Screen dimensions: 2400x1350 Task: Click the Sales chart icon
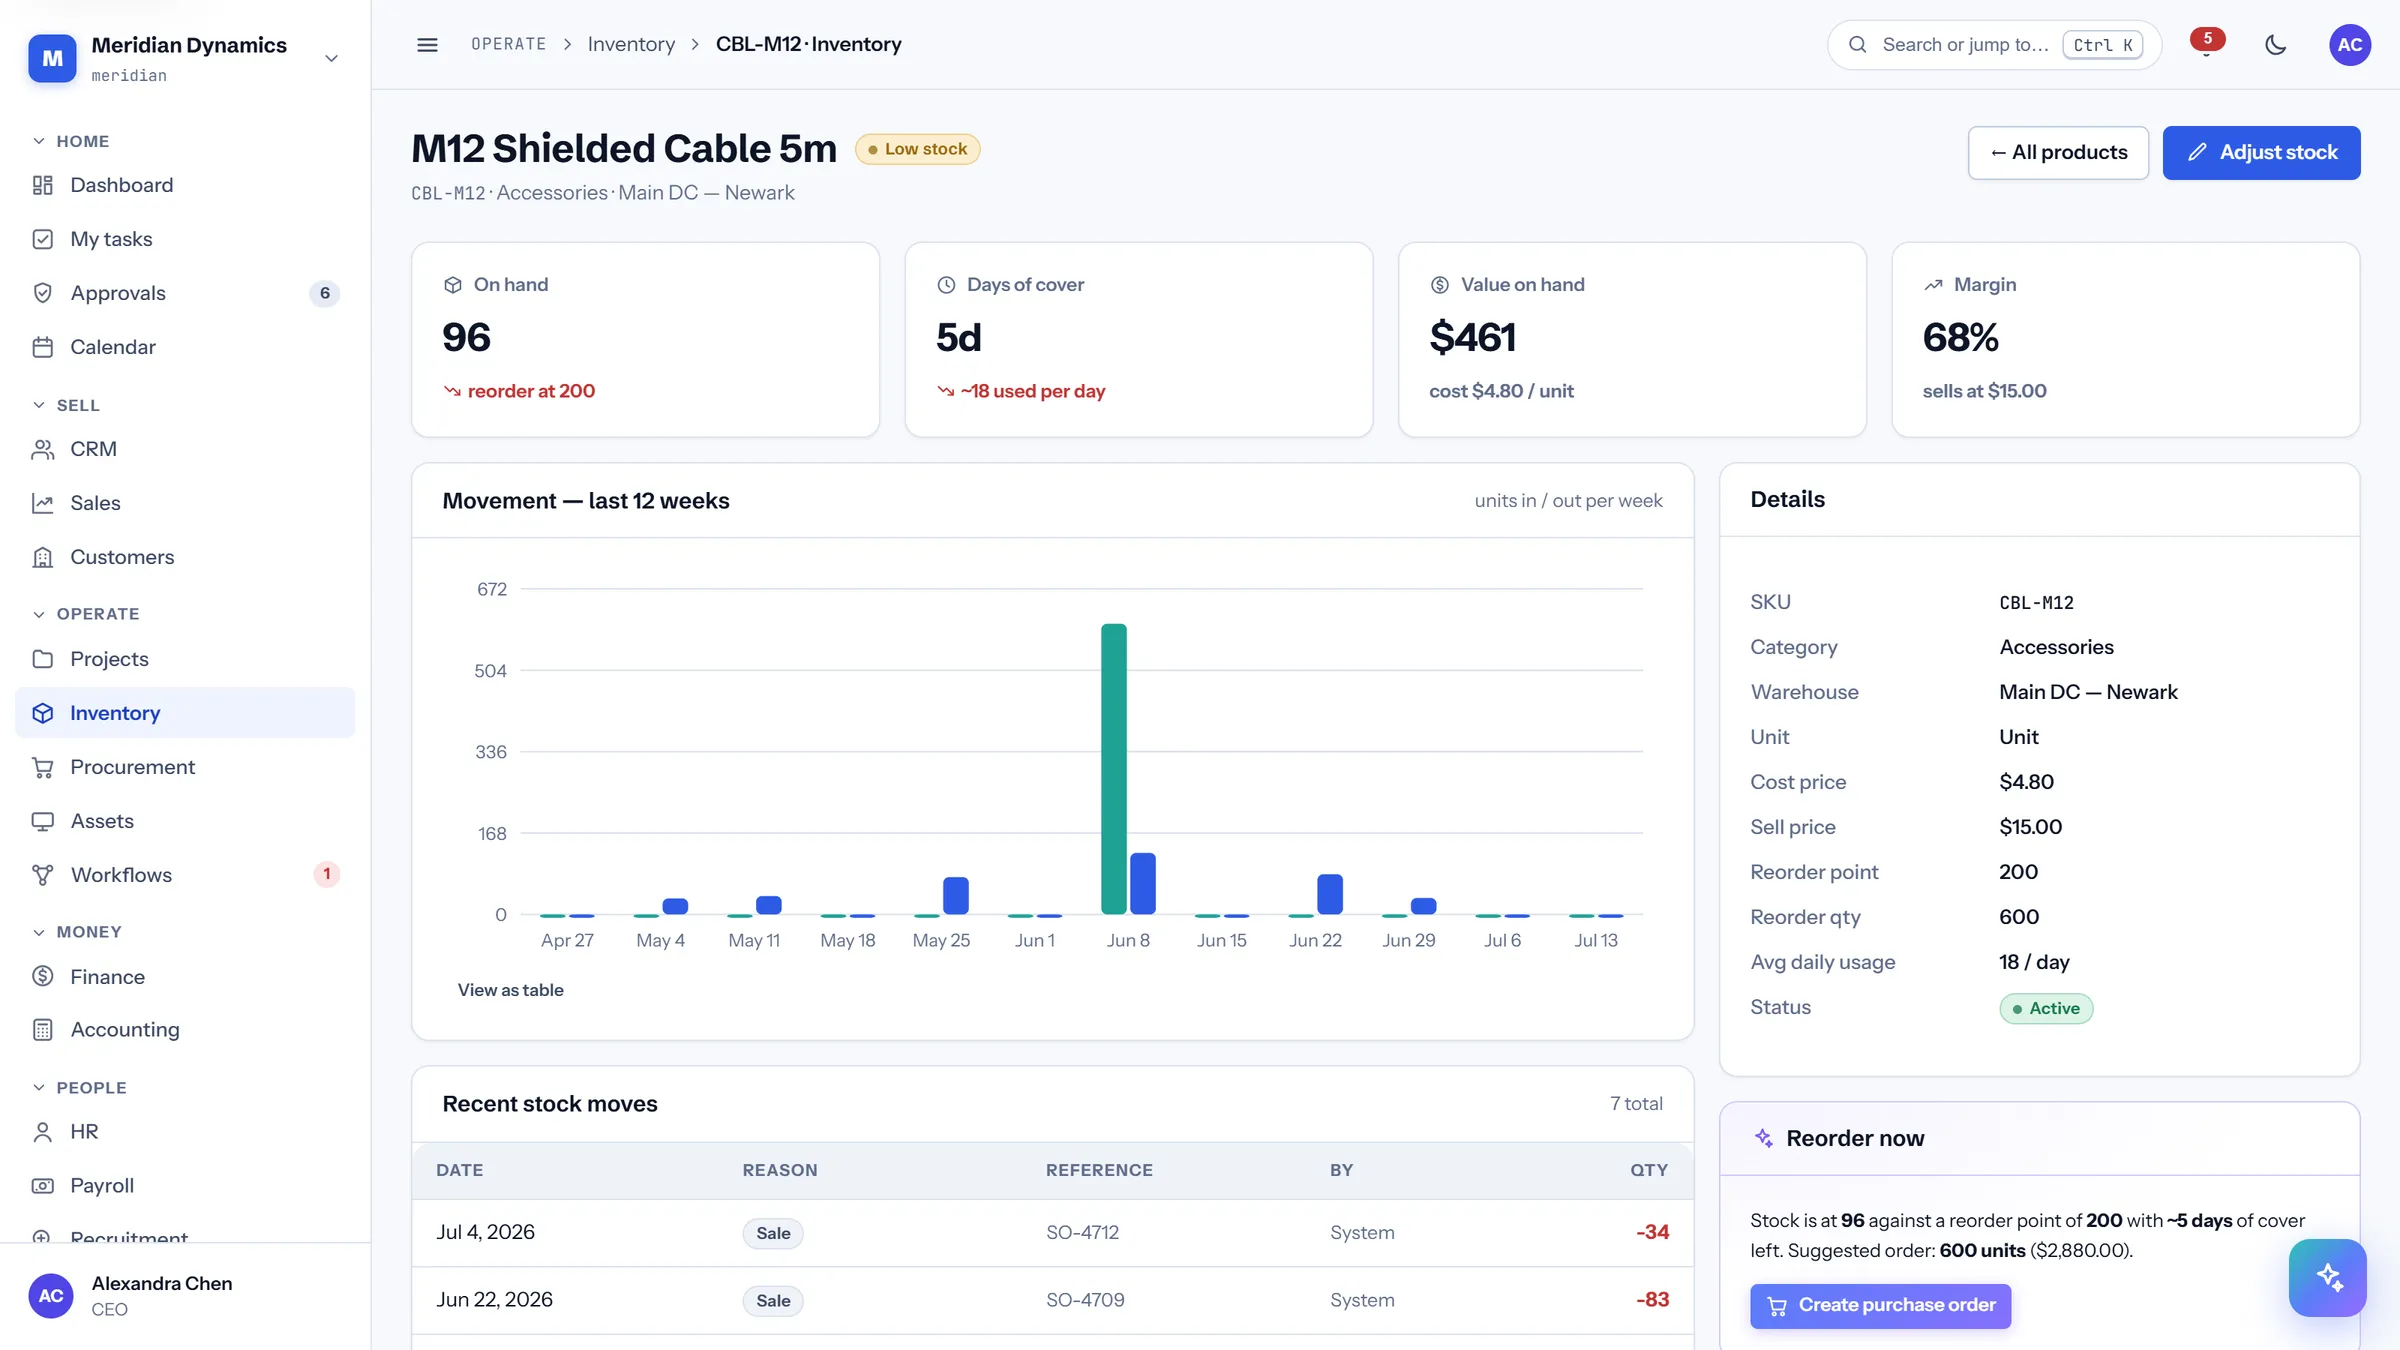pyautogui.click(x=42, y=503)
